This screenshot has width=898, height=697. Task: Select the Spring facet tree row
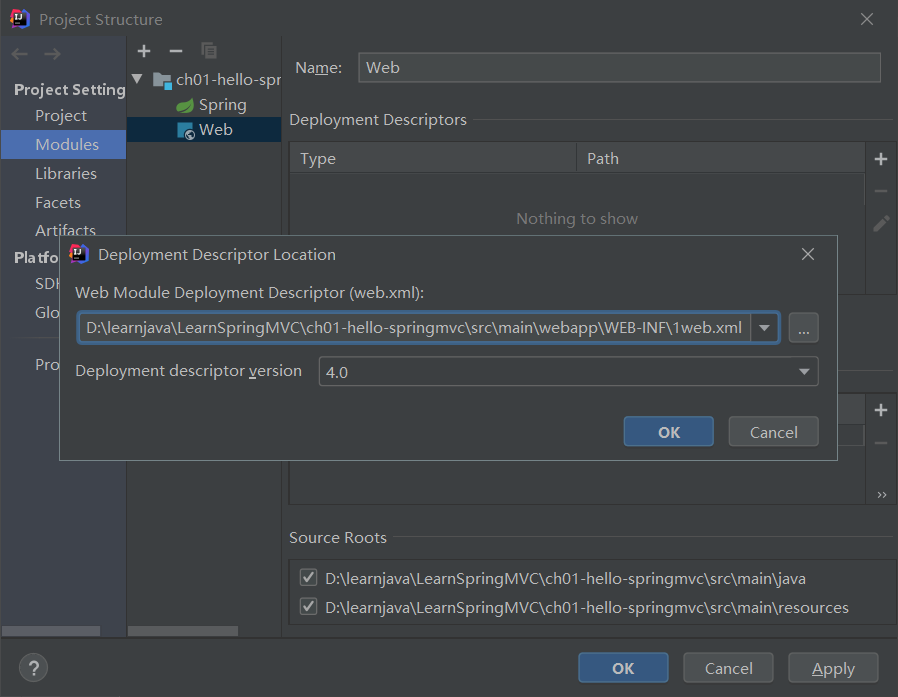coord(204,105)
